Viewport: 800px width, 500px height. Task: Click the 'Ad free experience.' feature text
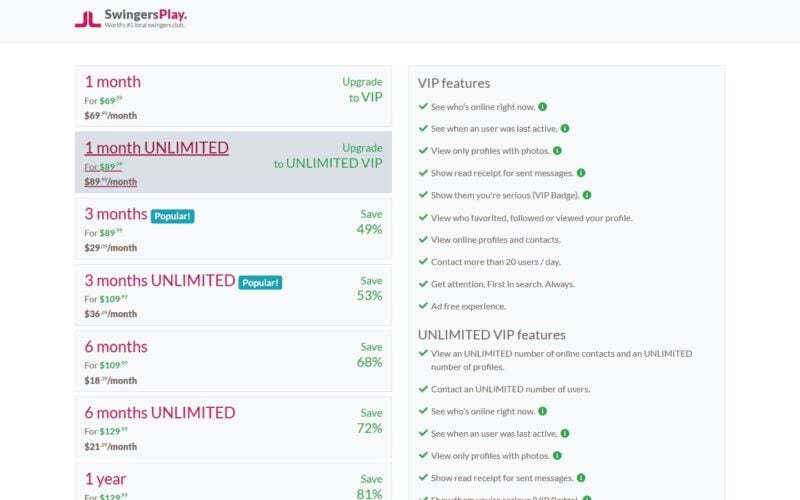468,306
